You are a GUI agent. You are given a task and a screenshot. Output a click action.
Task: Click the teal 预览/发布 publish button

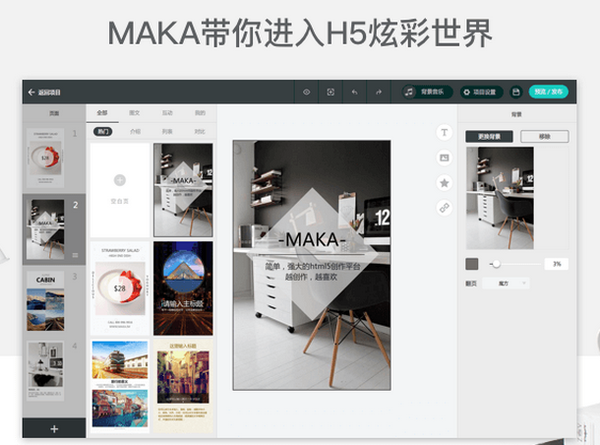coord(548,92)
